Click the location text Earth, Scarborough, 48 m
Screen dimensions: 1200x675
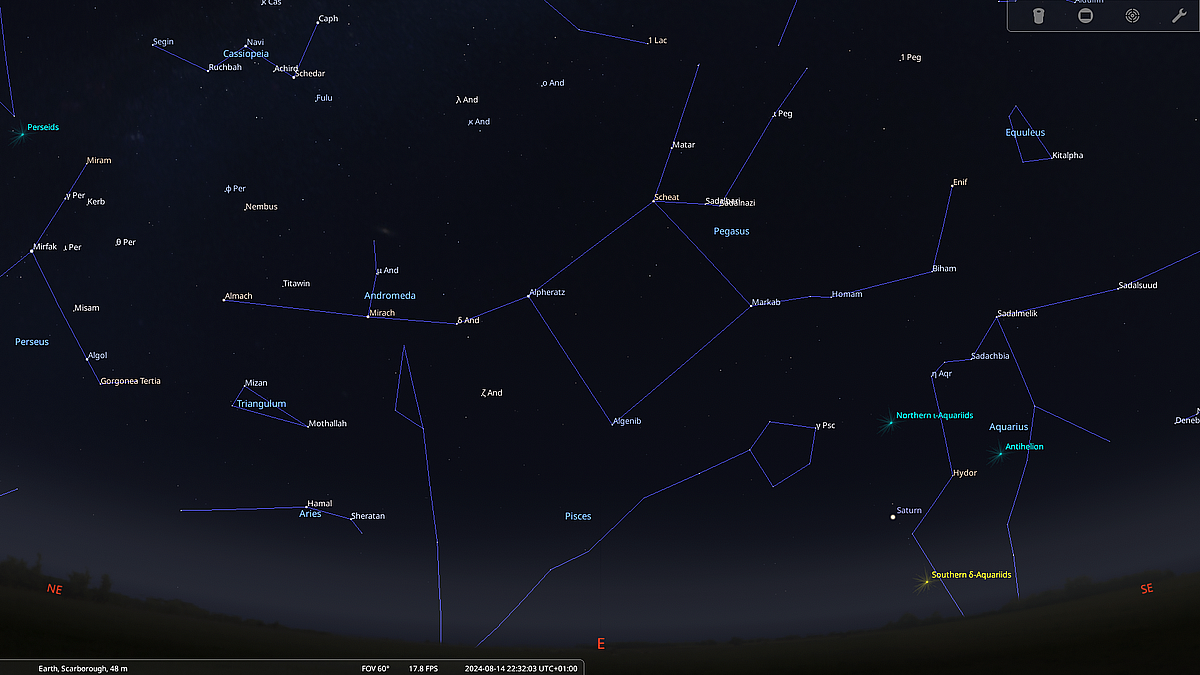[83, 668]
